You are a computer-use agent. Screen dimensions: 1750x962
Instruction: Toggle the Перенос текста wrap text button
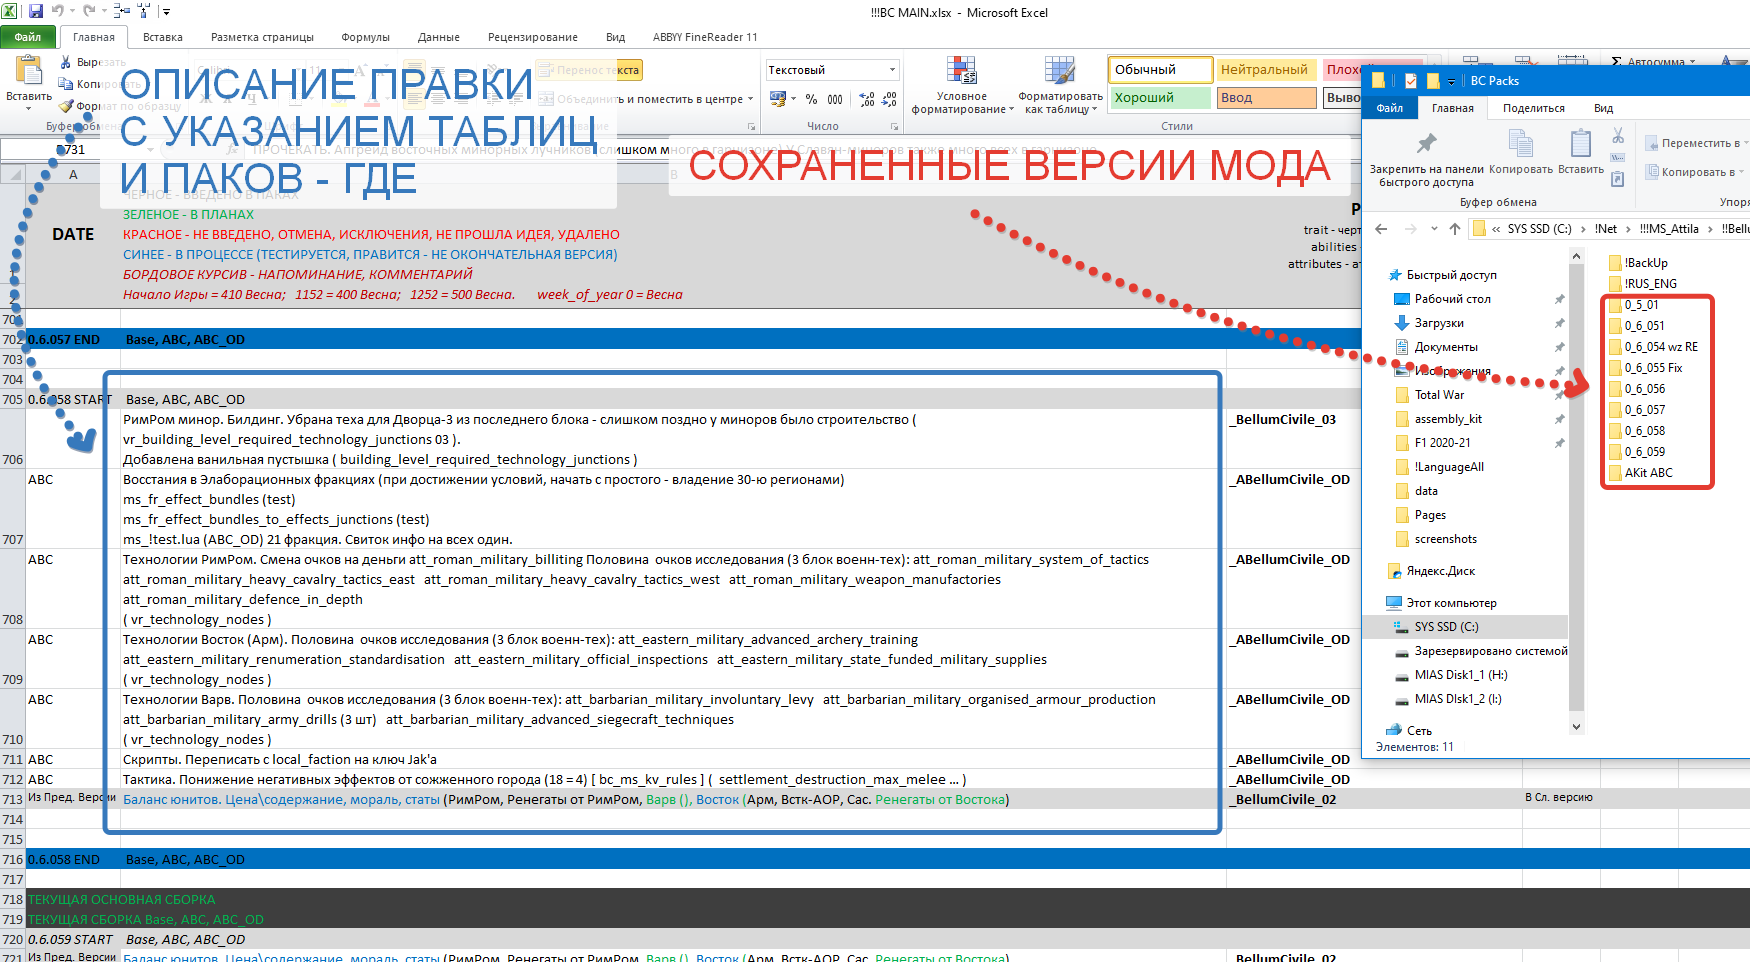click(589, 70)
